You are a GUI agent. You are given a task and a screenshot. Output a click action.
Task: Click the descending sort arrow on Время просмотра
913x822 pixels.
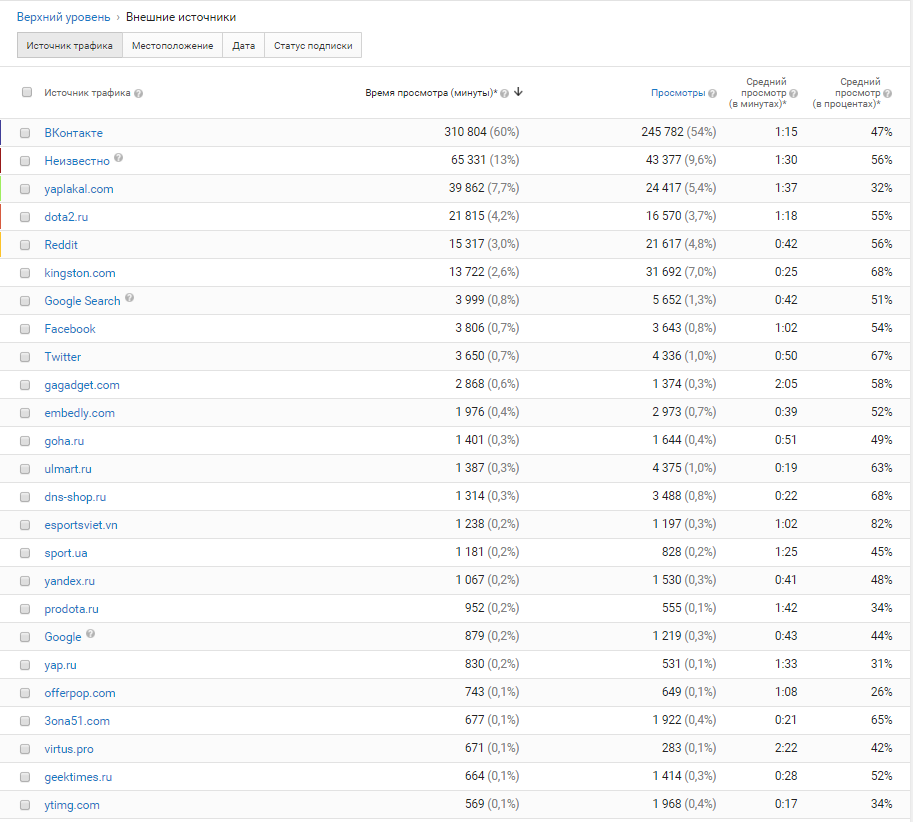(518, 92)
